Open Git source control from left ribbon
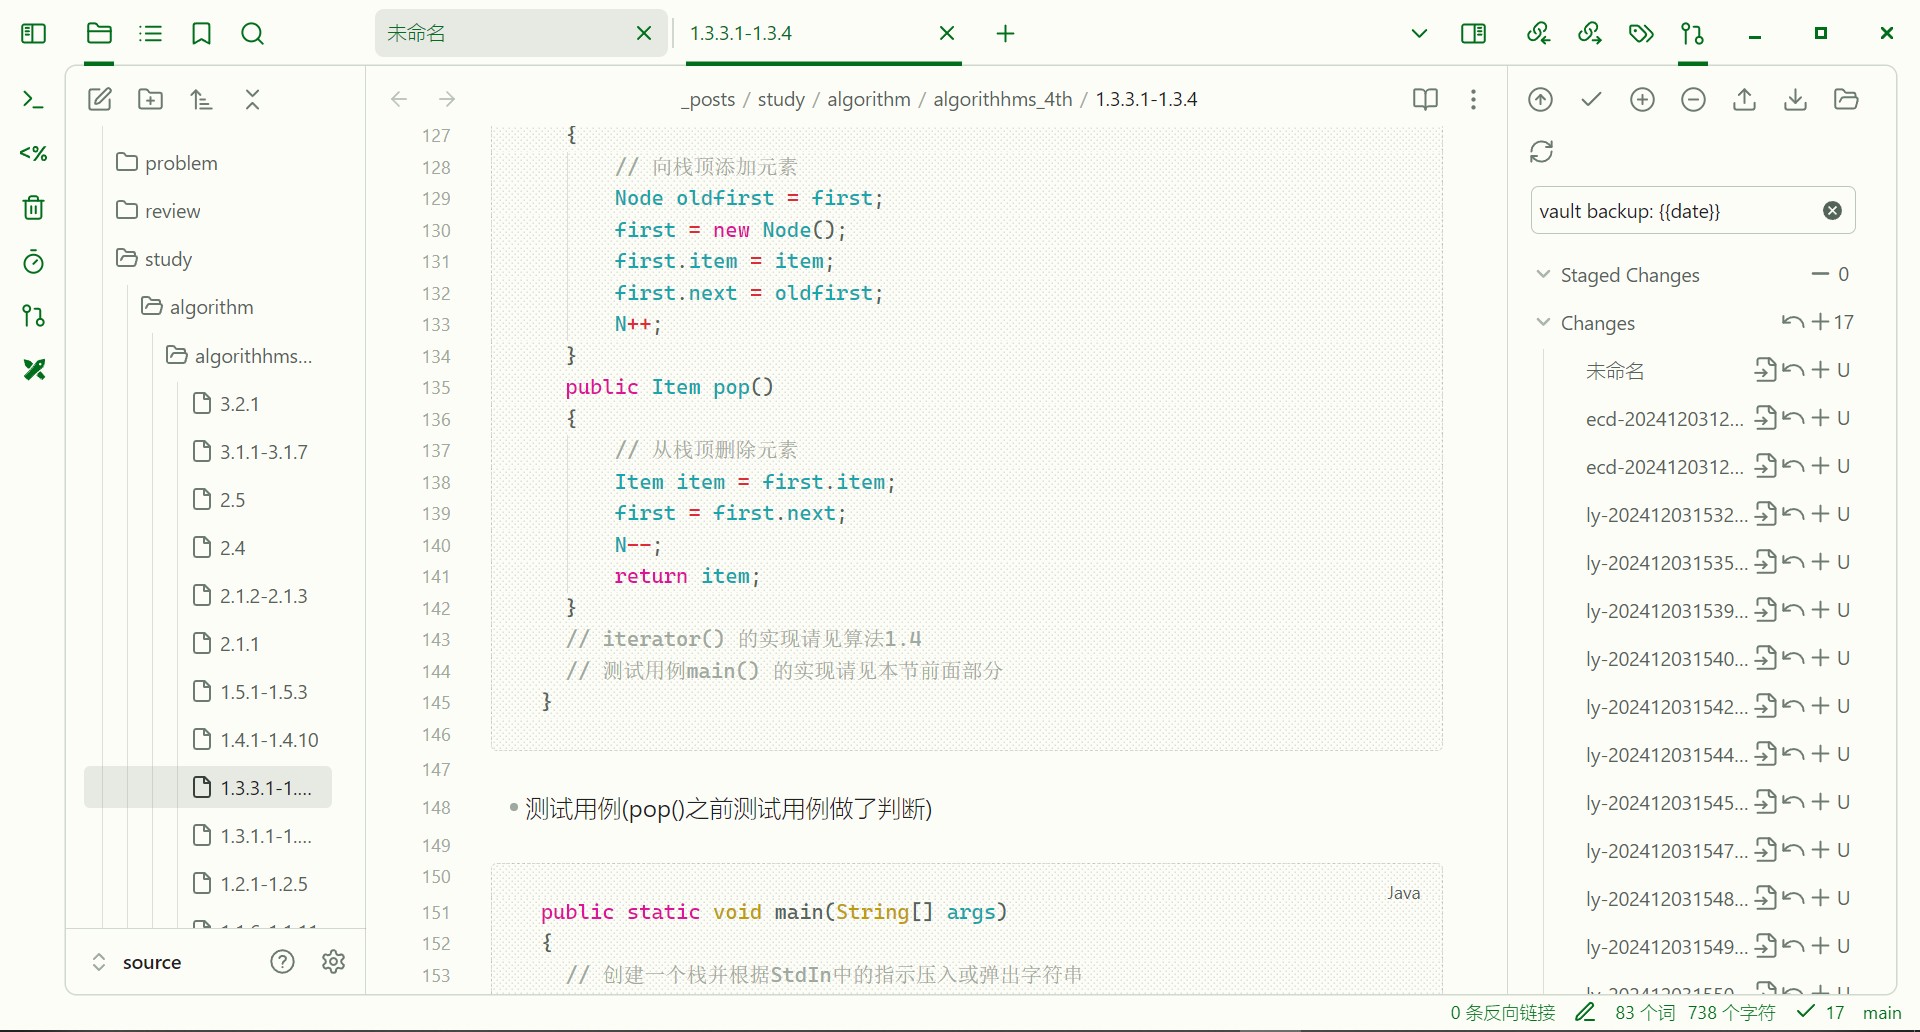1920x1032 pixels. tap(33, 316)
